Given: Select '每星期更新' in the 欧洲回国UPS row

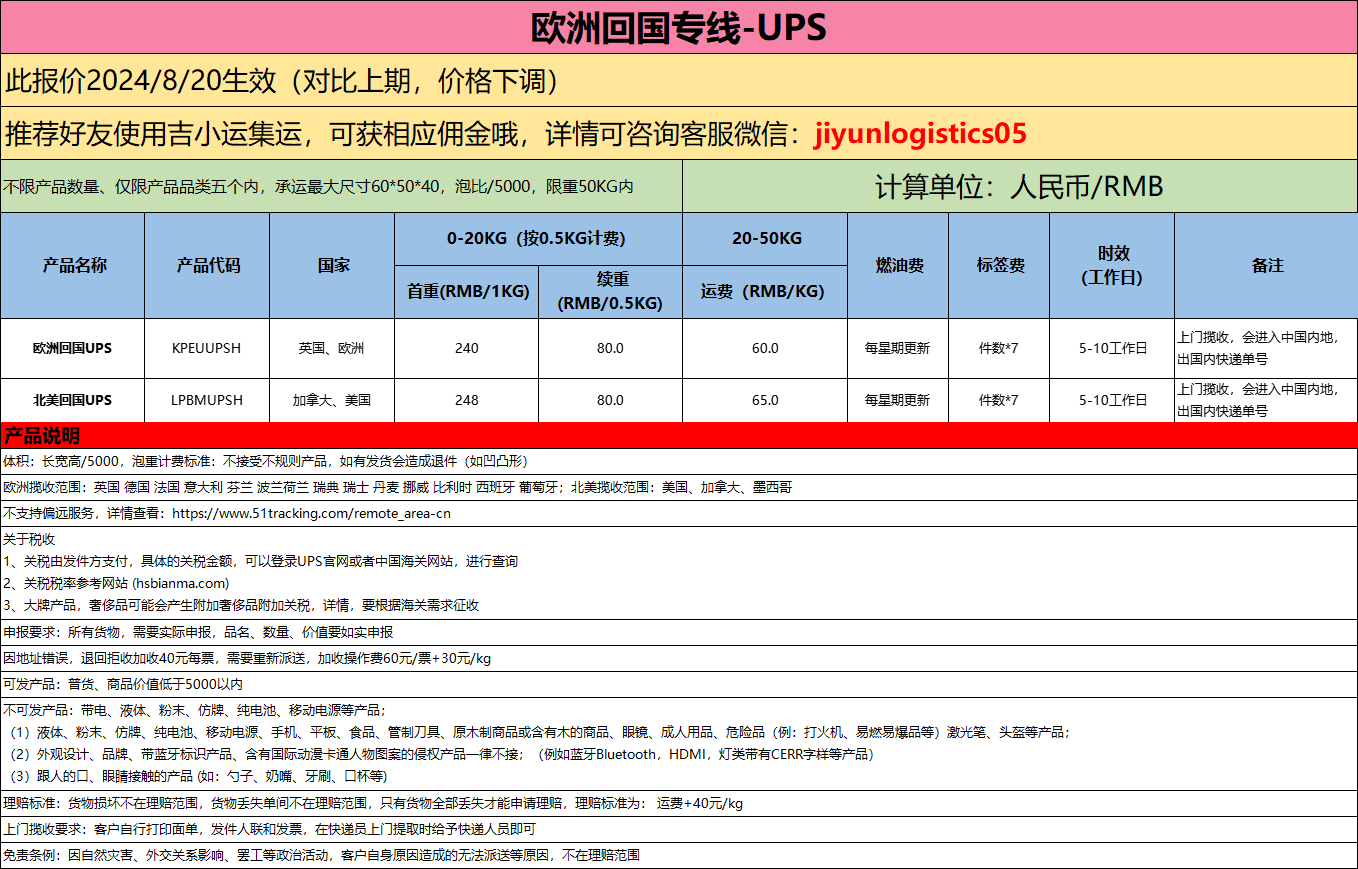Looking at the screenshot, I should (x=898, y=349).
